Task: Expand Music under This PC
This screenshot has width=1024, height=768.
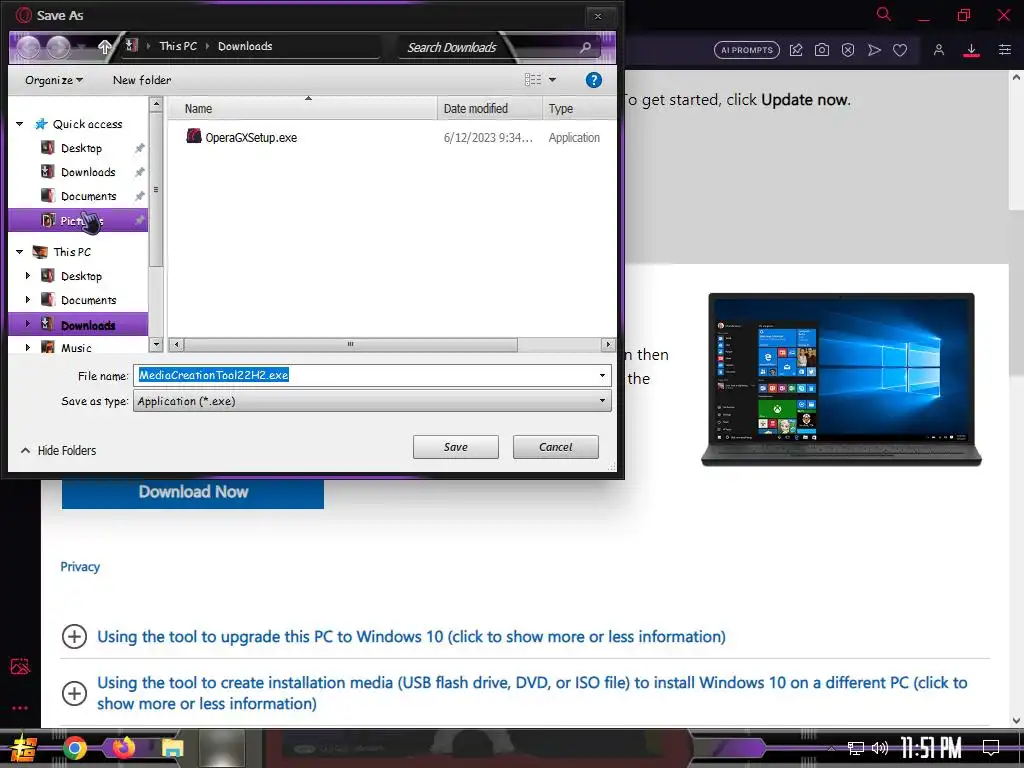Action: (x=27, y=347)
